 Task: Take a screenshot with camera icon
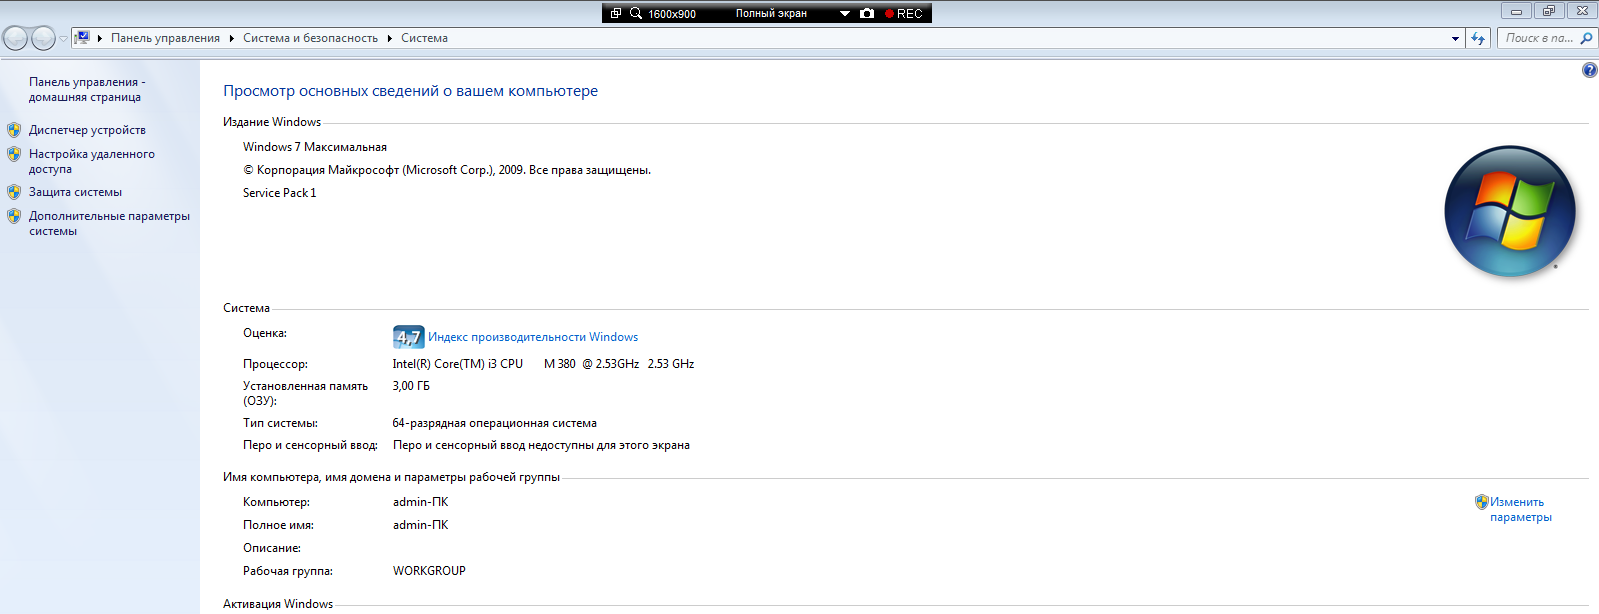(x=867, y=13)
